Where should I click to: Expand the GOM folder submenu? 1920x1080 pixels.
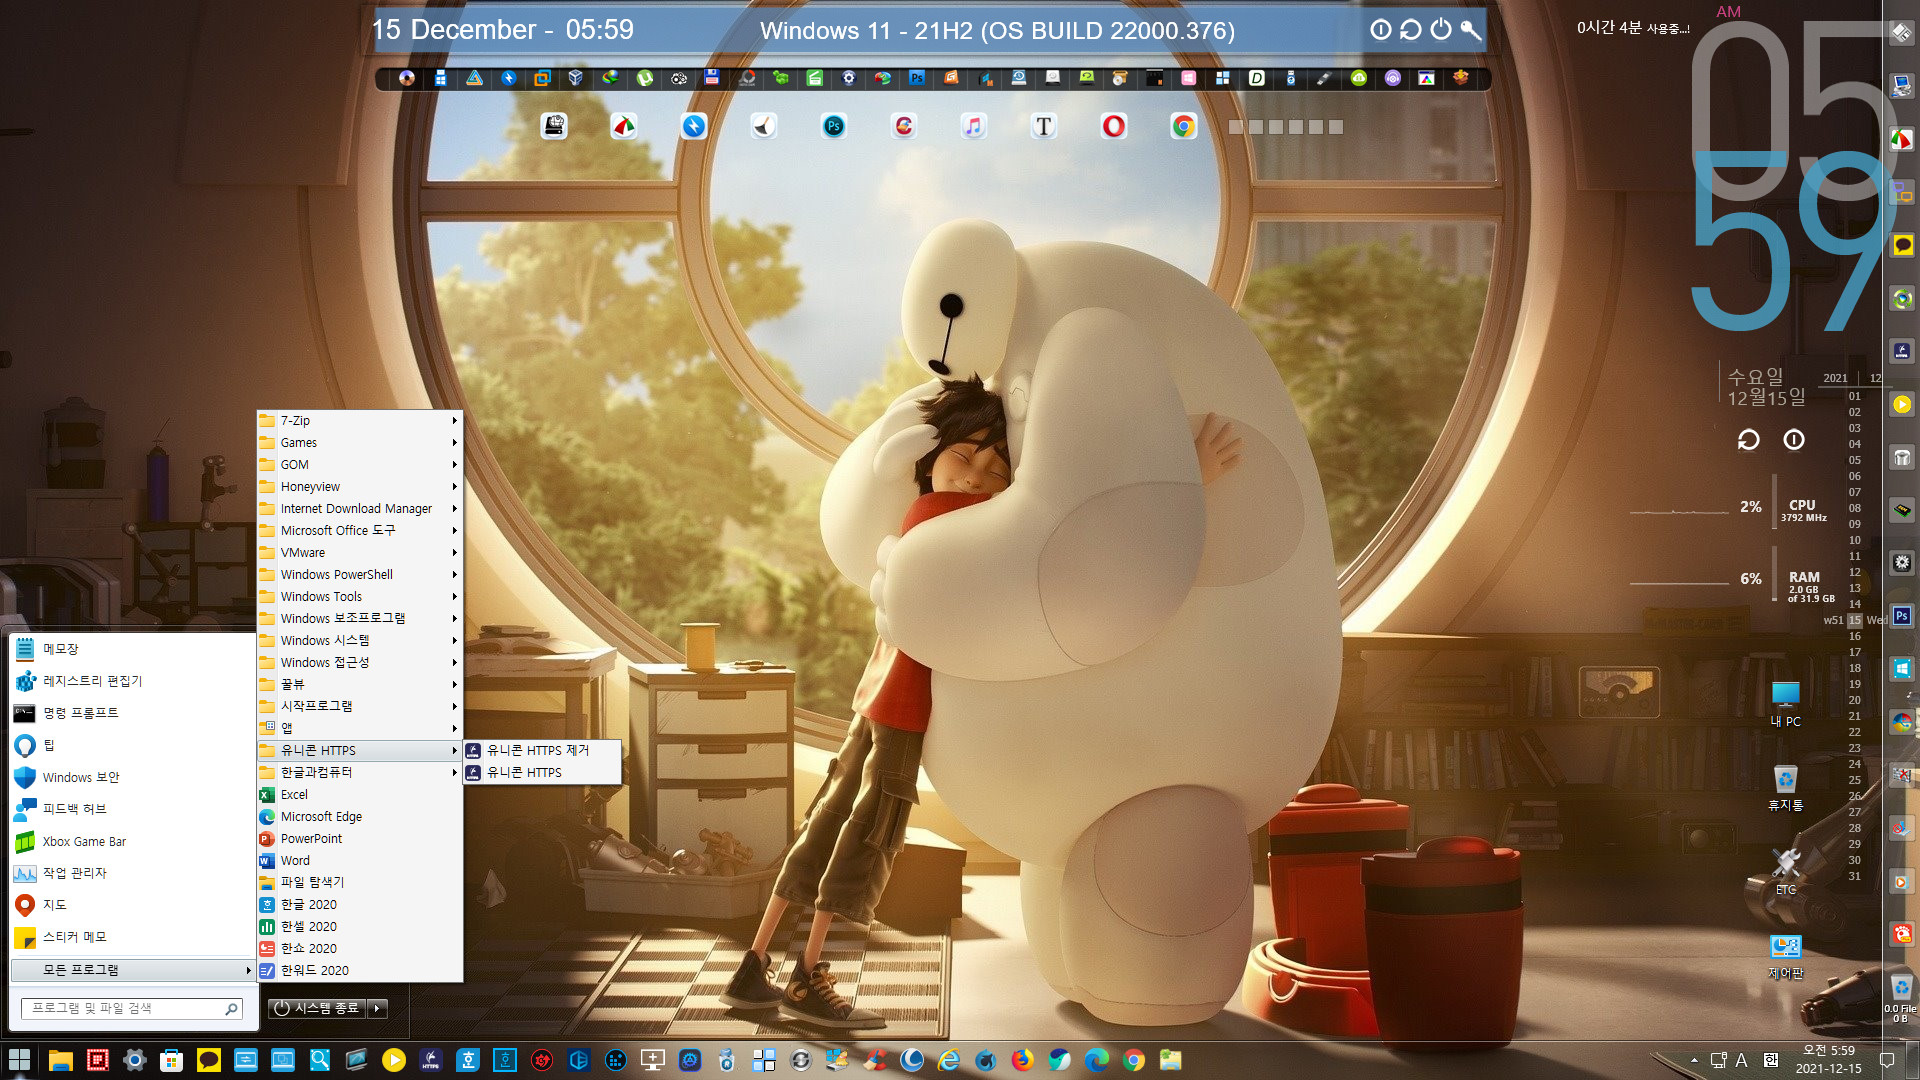(x=359, y=465)
